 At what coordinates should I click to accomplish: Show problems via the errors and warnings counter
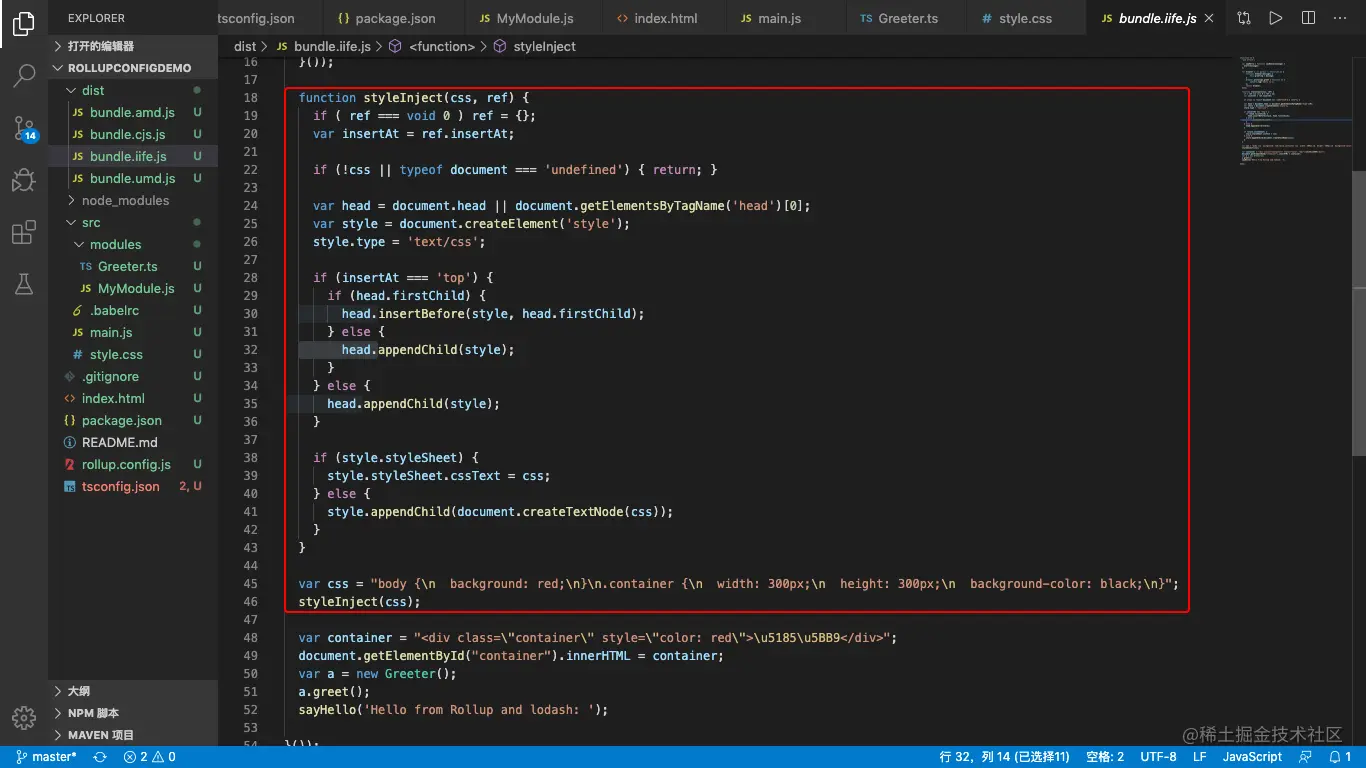149,757
